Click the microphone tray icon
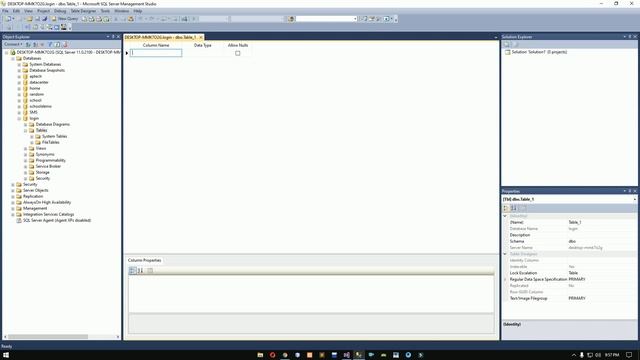The image size is (640, 360). (x=582, y=355)
